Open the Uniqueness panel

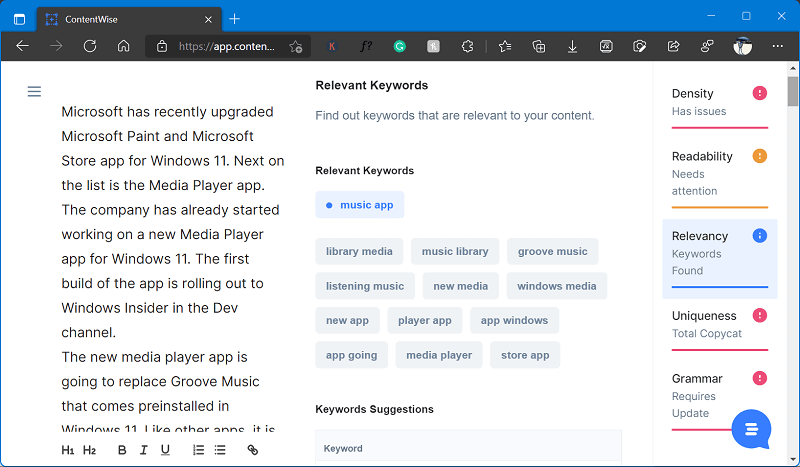719,329
